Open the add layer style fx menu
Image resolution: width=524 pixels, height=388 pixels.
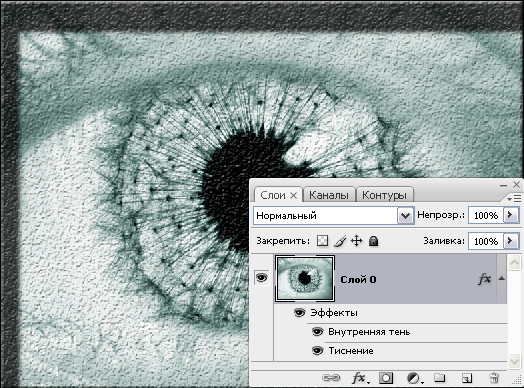(x=361, y=378)
